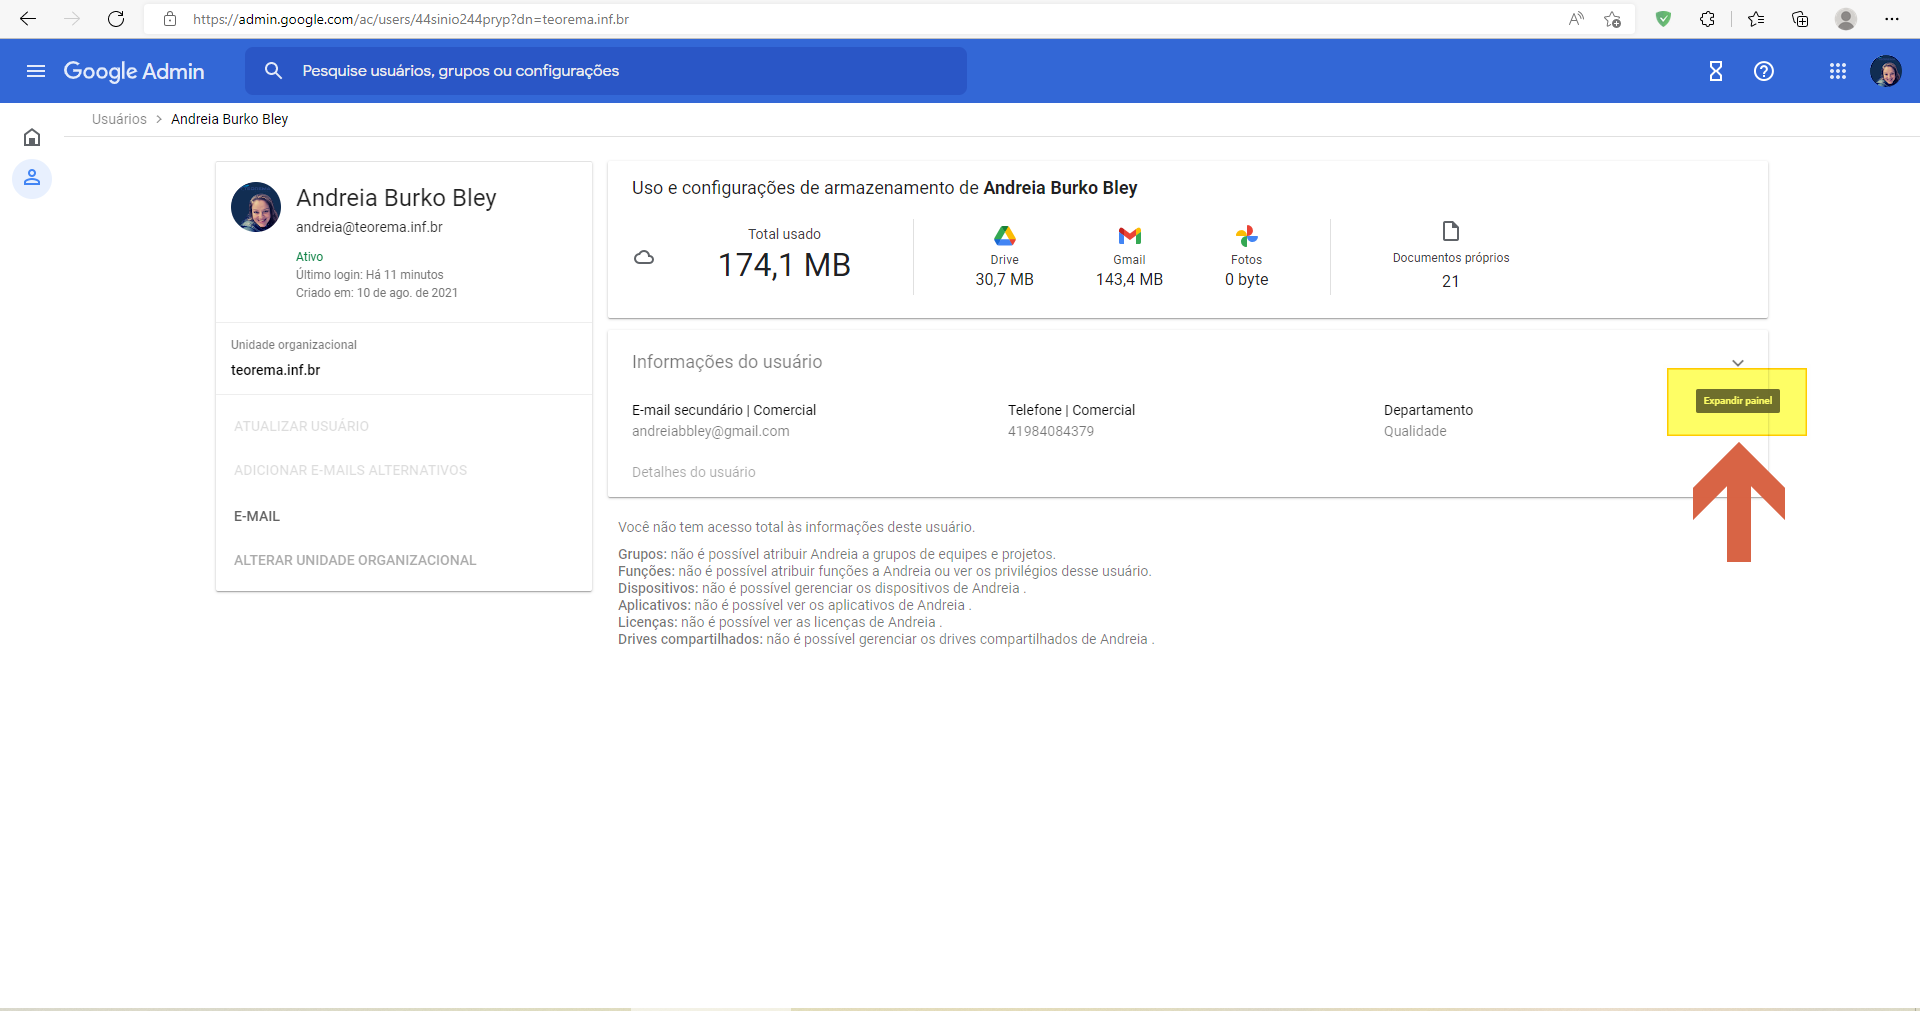Click Usuários breadcrumb link

[119, 119]
